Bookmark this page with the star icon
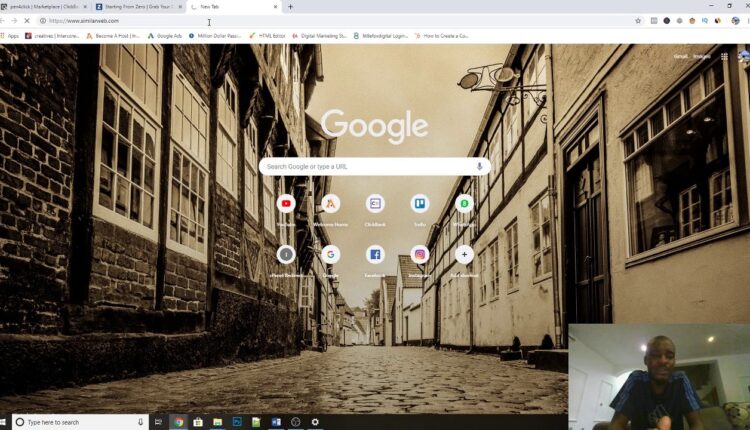The image size is (750, 430). 638,20
